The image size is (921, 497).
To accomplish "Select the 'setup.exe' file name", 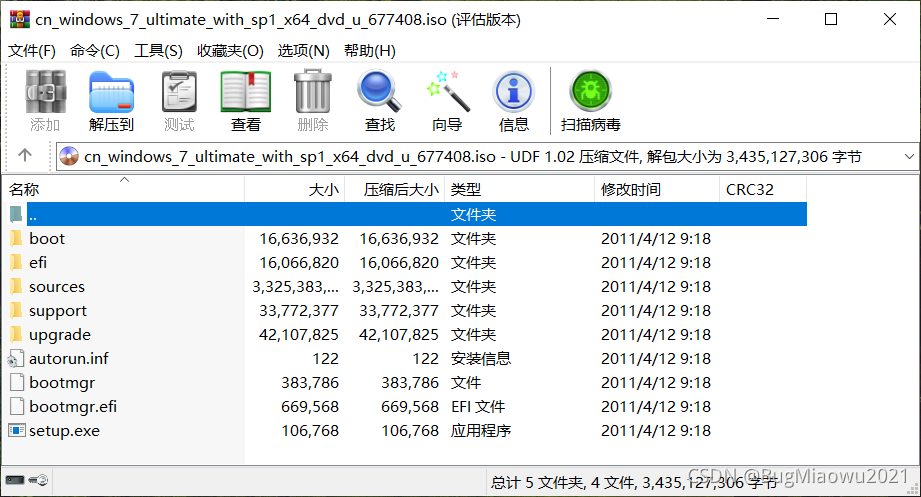I will click(x=65, y=431).
